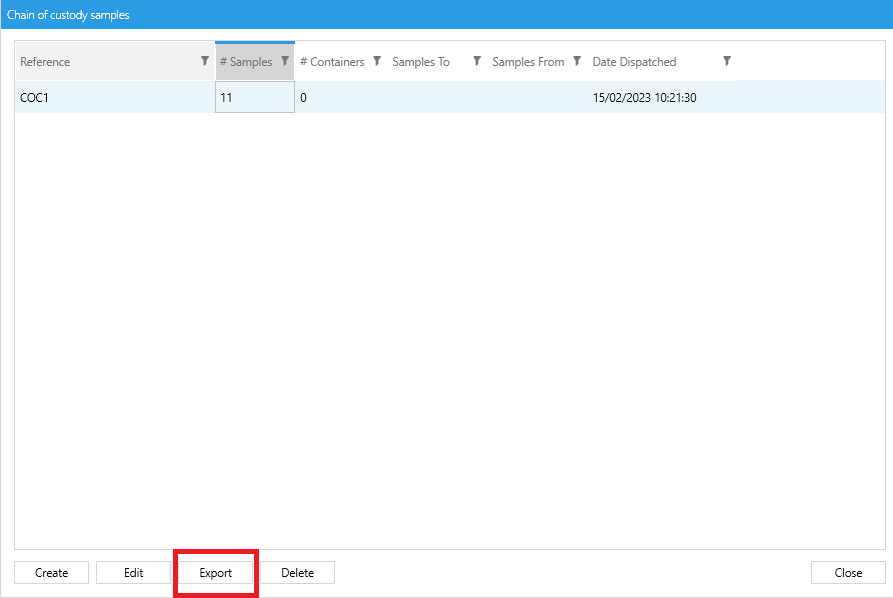
Task: Export the selected chain of custody
Action: tap(215, 572)
